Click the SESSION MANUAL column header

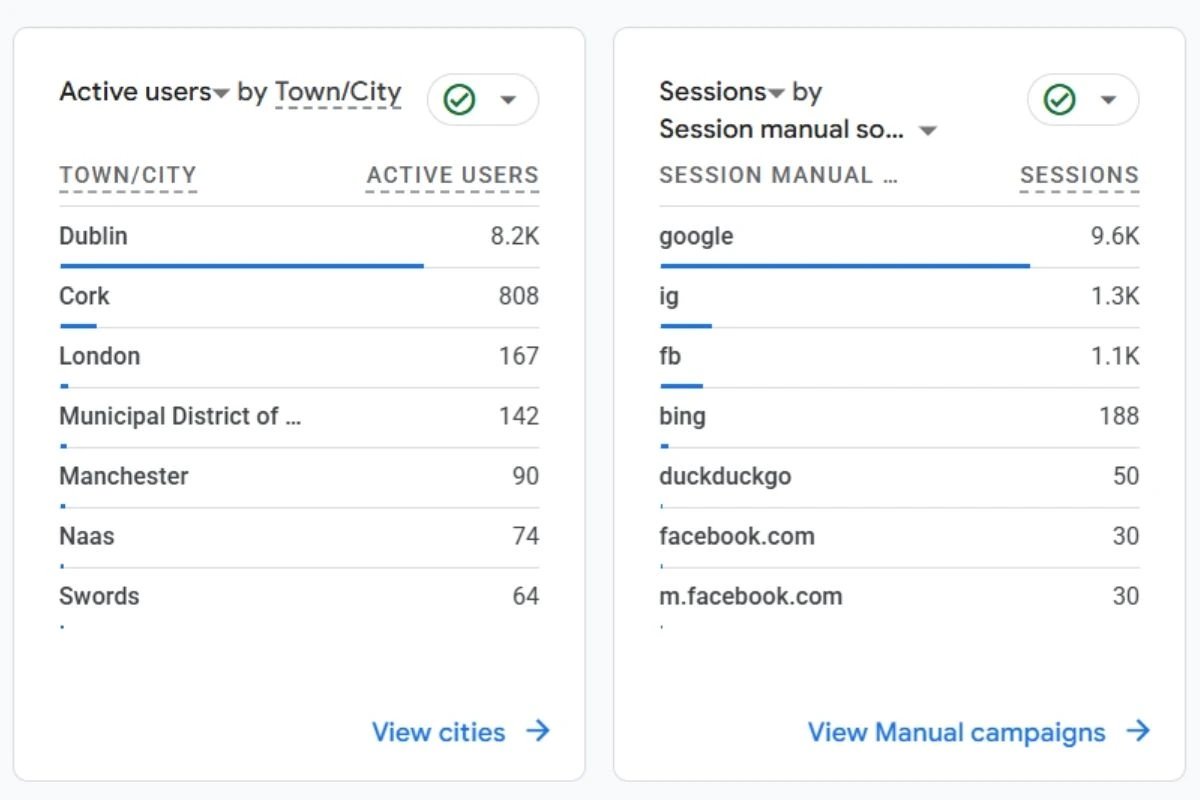(778, 176)
